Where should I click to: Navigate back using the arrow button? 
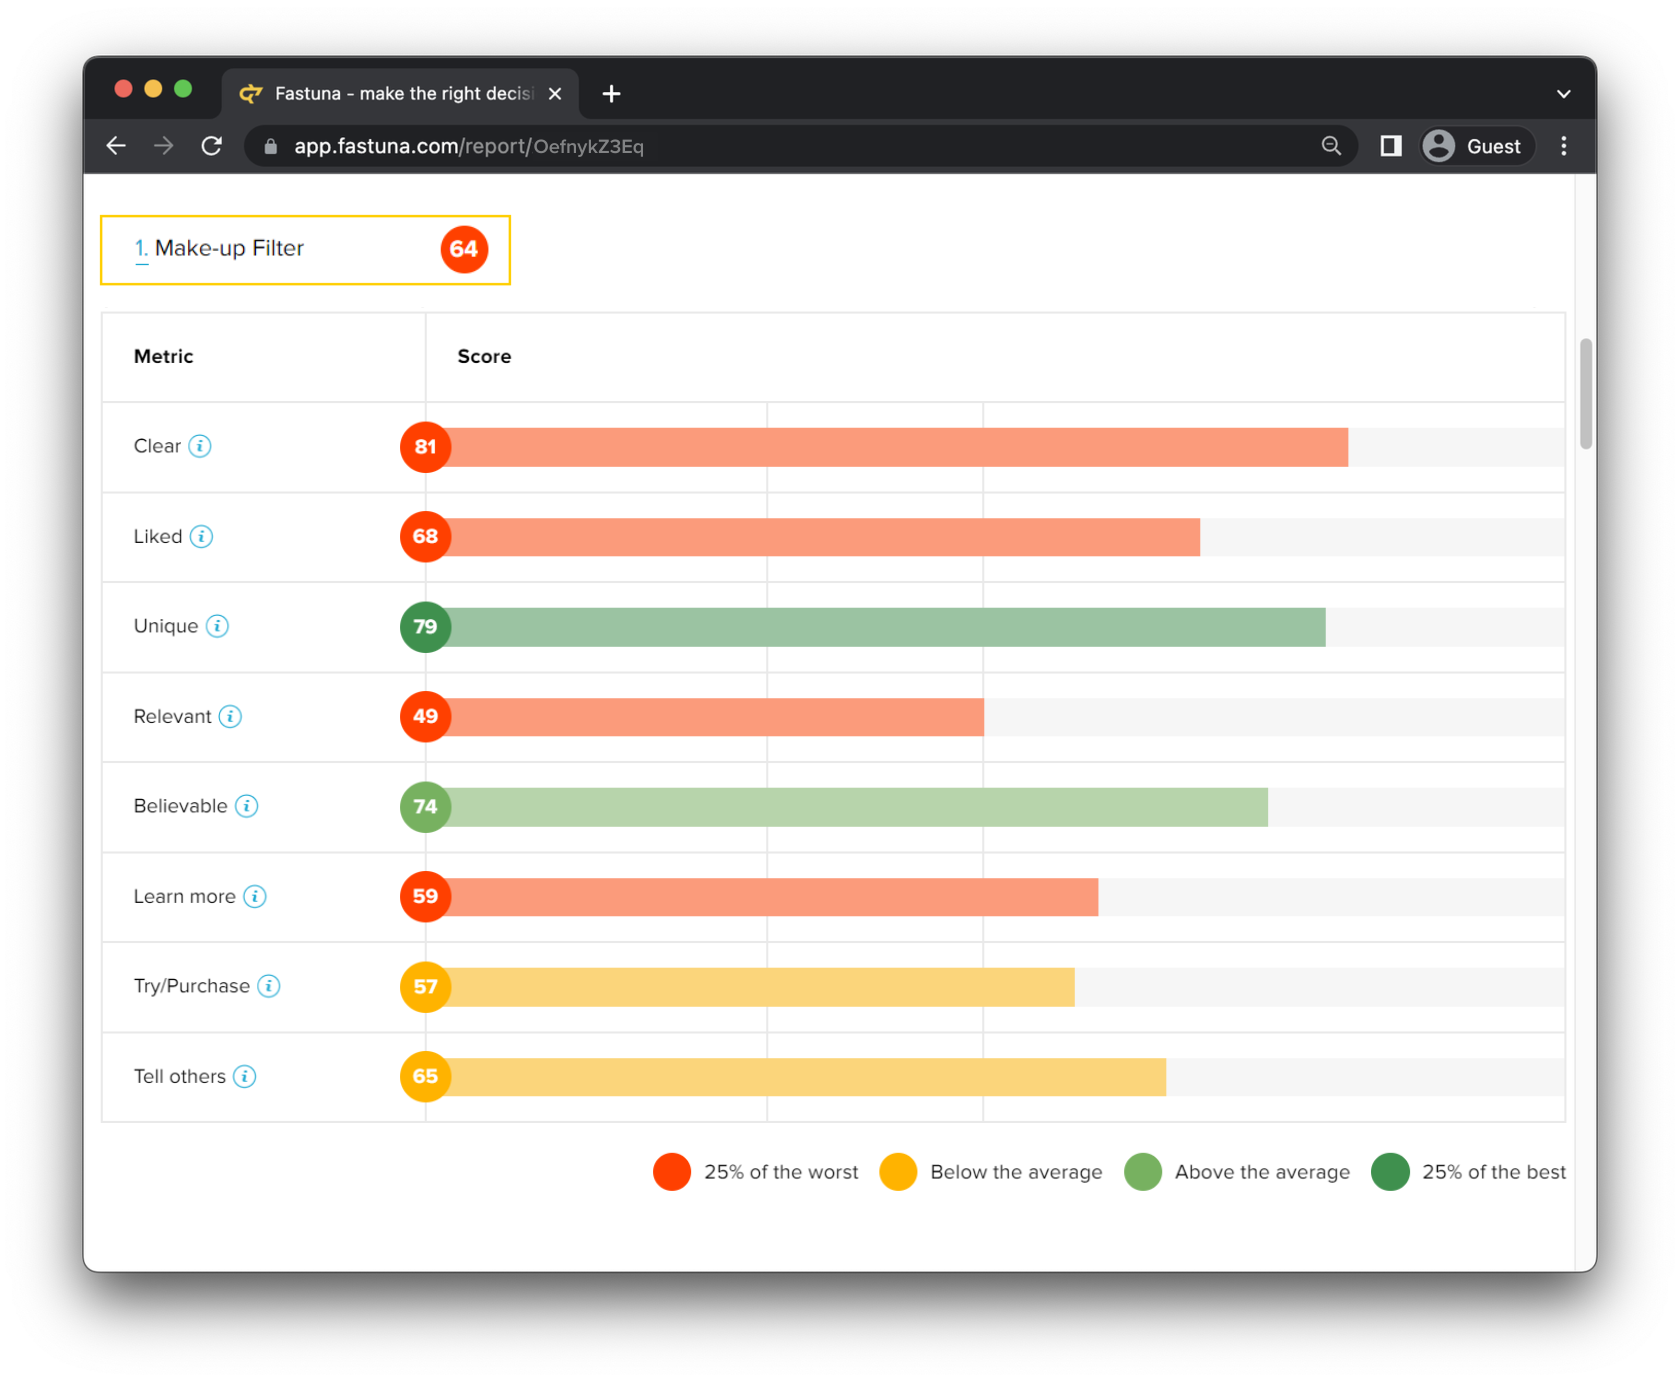(x=115, y=145)
